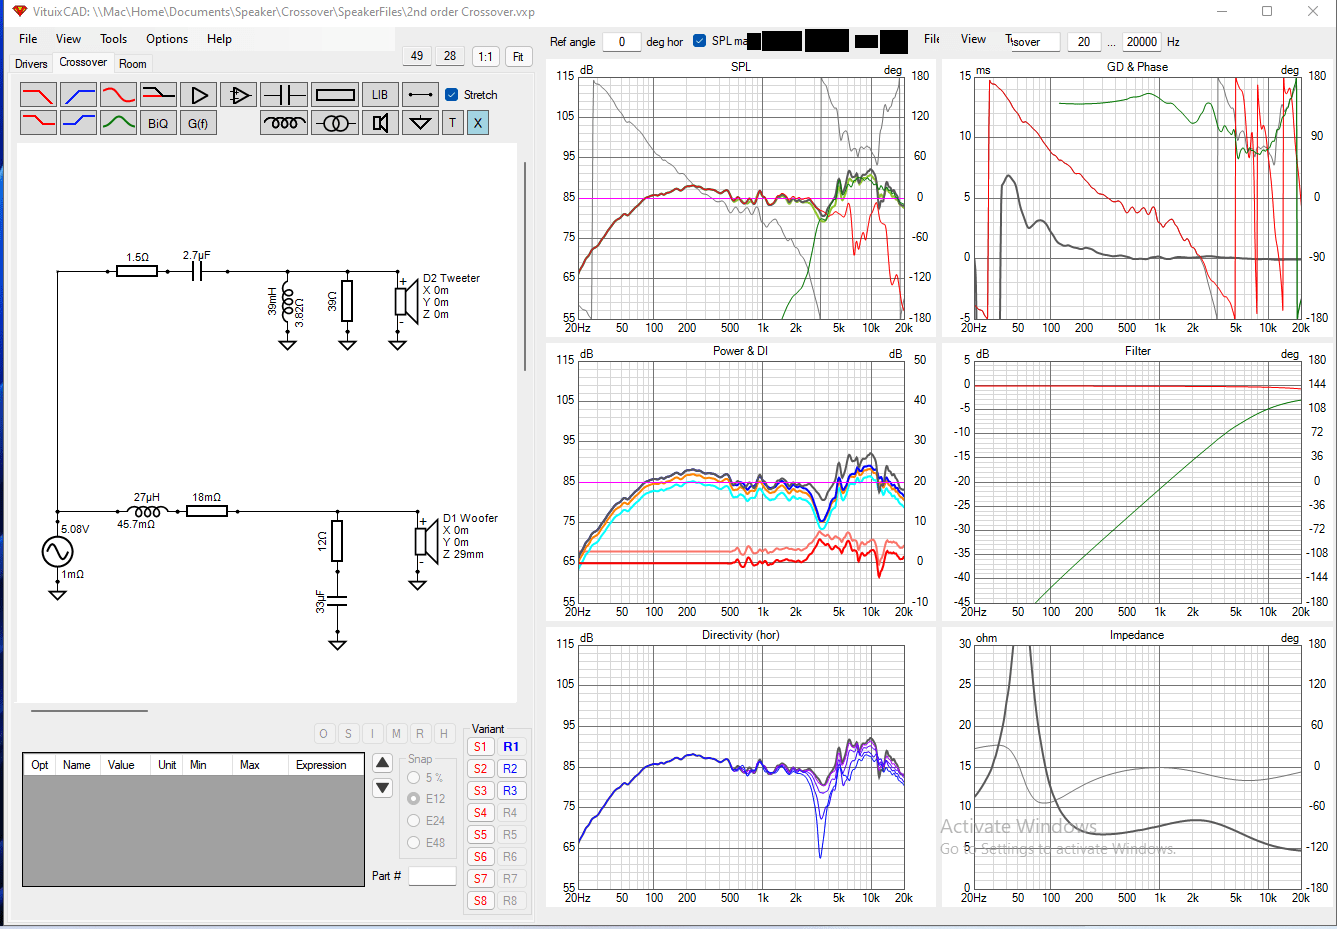Screen dimensions: 1337x929
Task: Click the T toolbar button
Action: (x=452, y=123)
